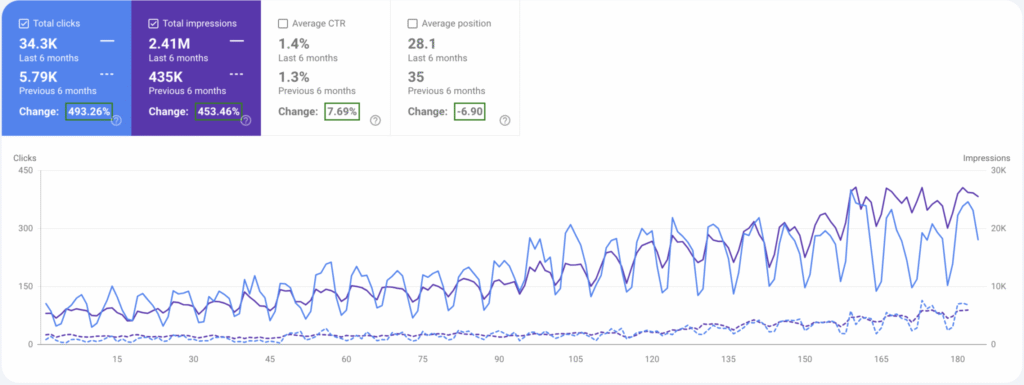Image resolution: width=1024 pixels, height=385 pixels.
Task: Enable the Average CTR checkbox
Action: 283,23
